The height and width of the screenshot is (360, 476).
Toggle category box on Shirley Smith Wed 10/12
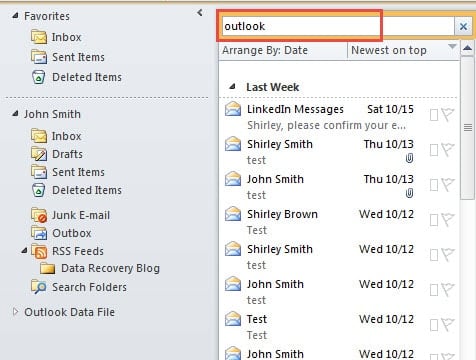point(434,255)
